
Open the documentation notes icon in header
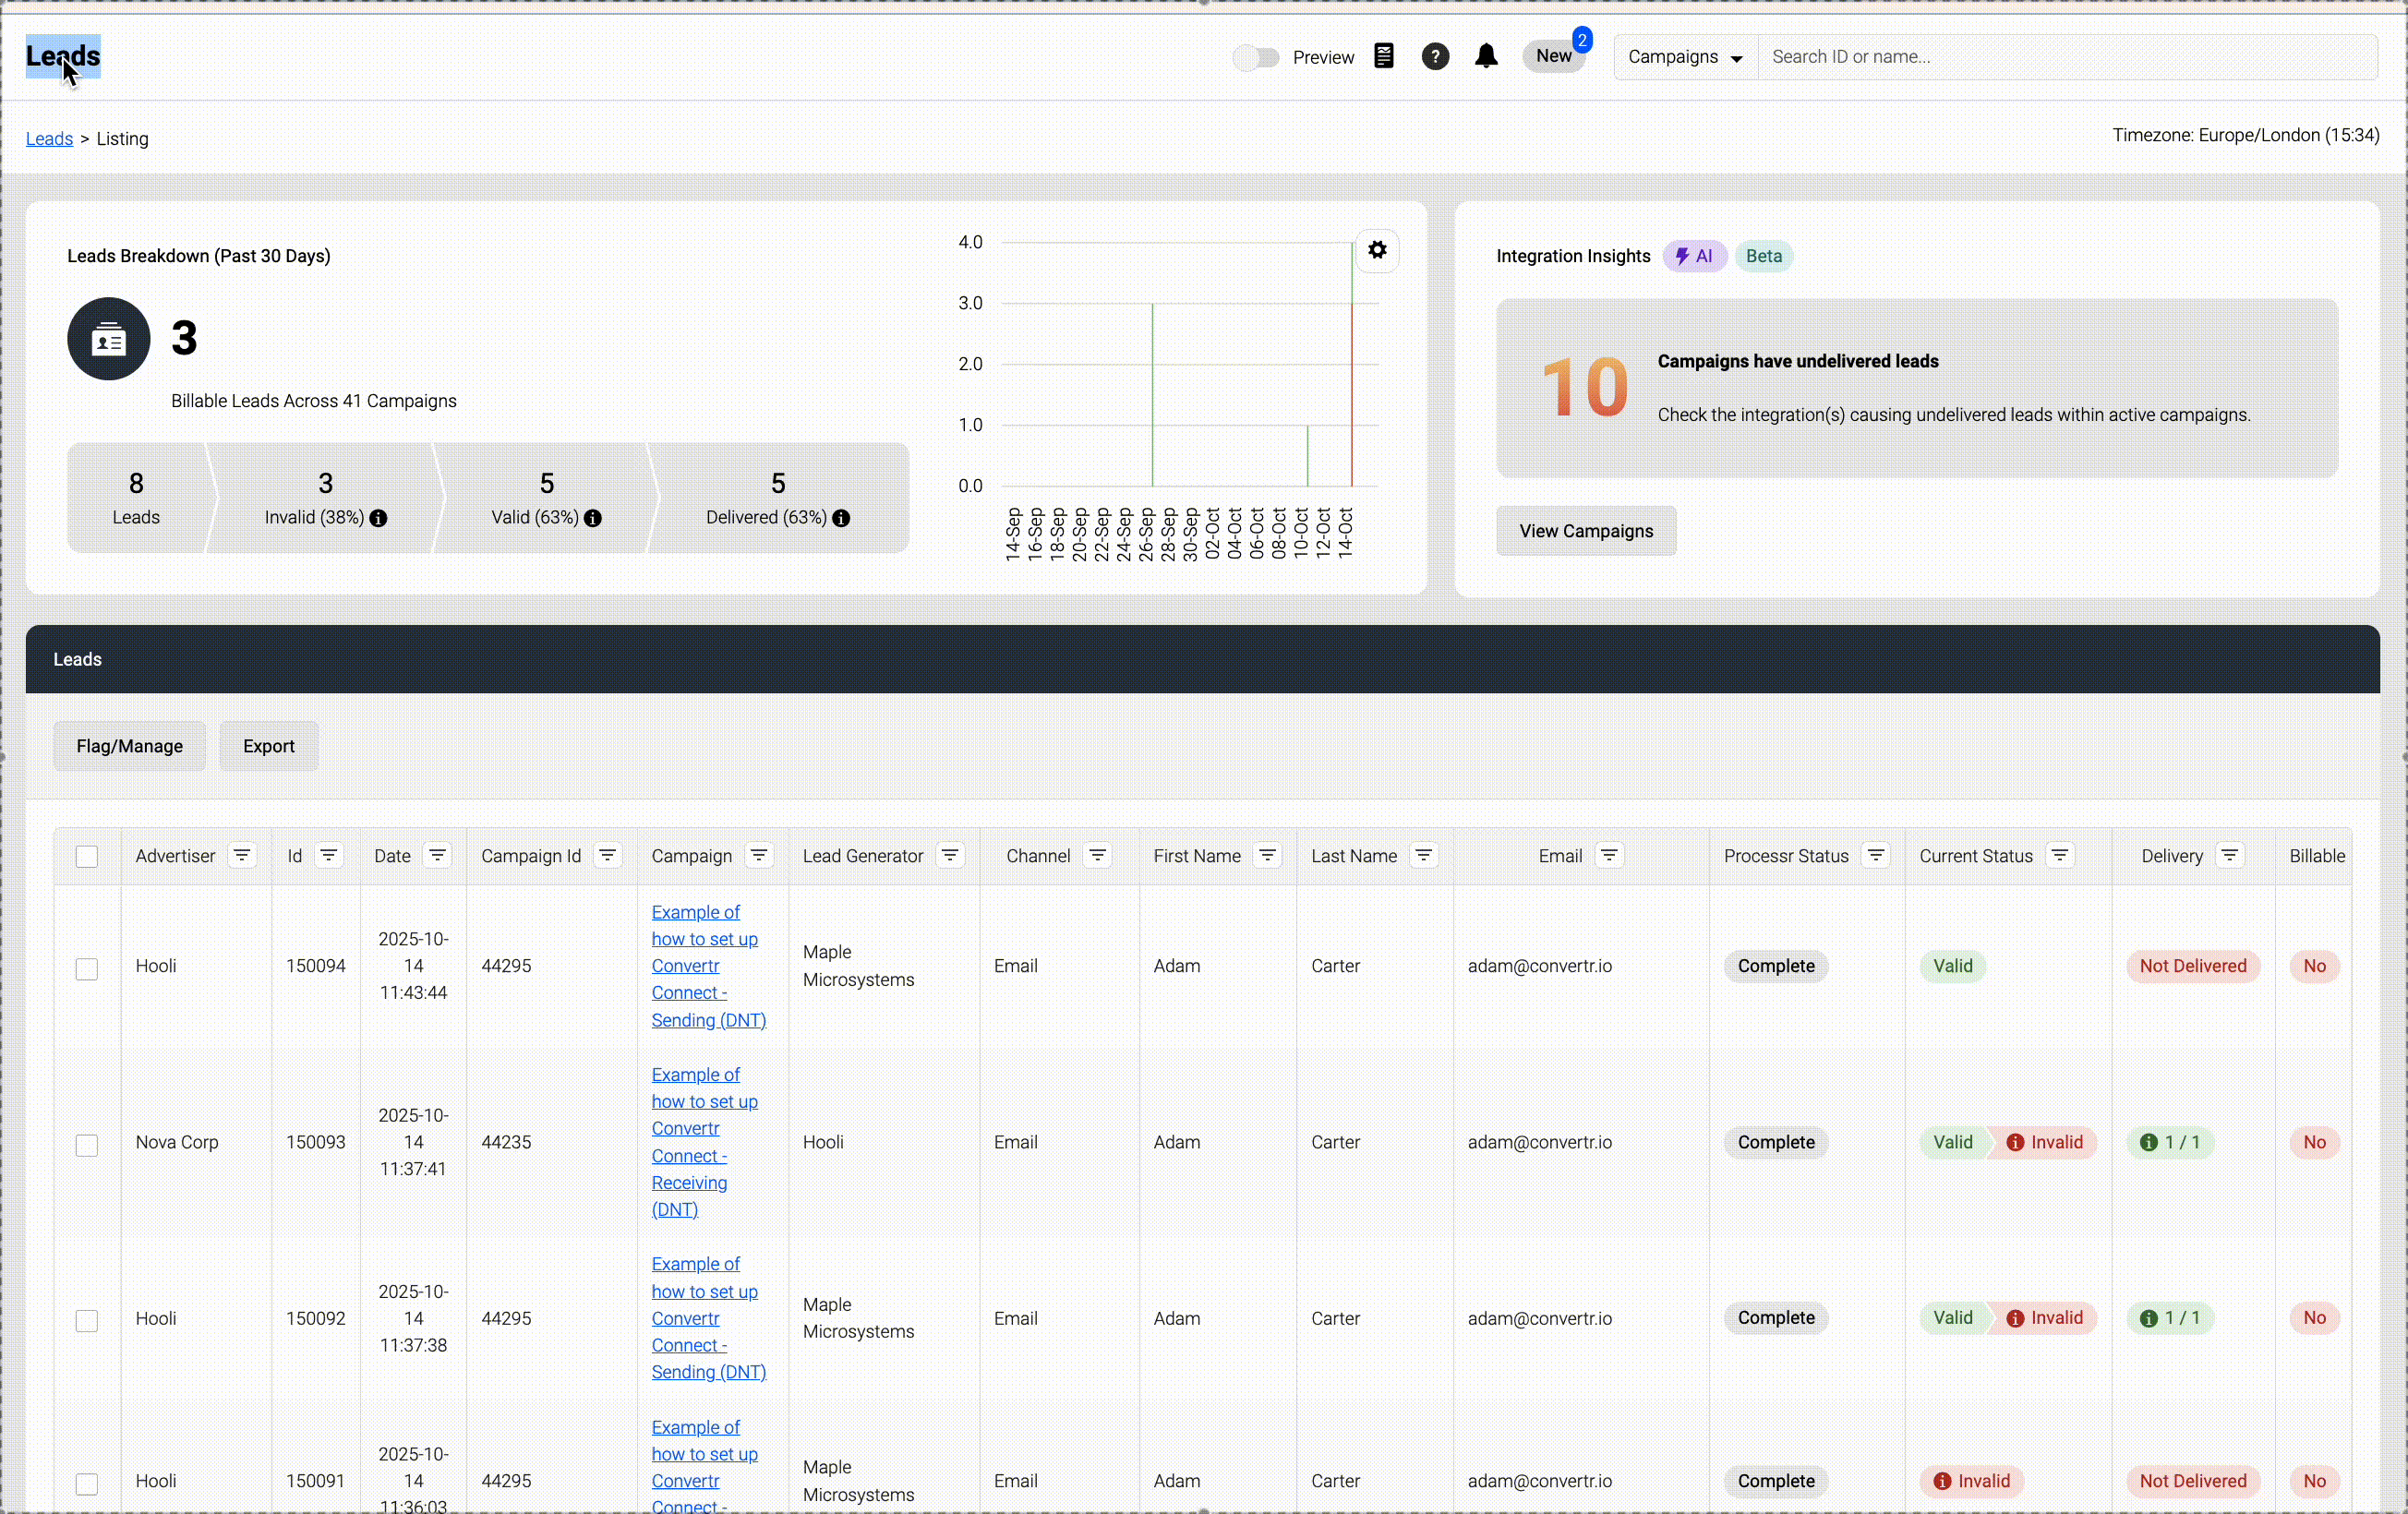[x=1383, y=56]
